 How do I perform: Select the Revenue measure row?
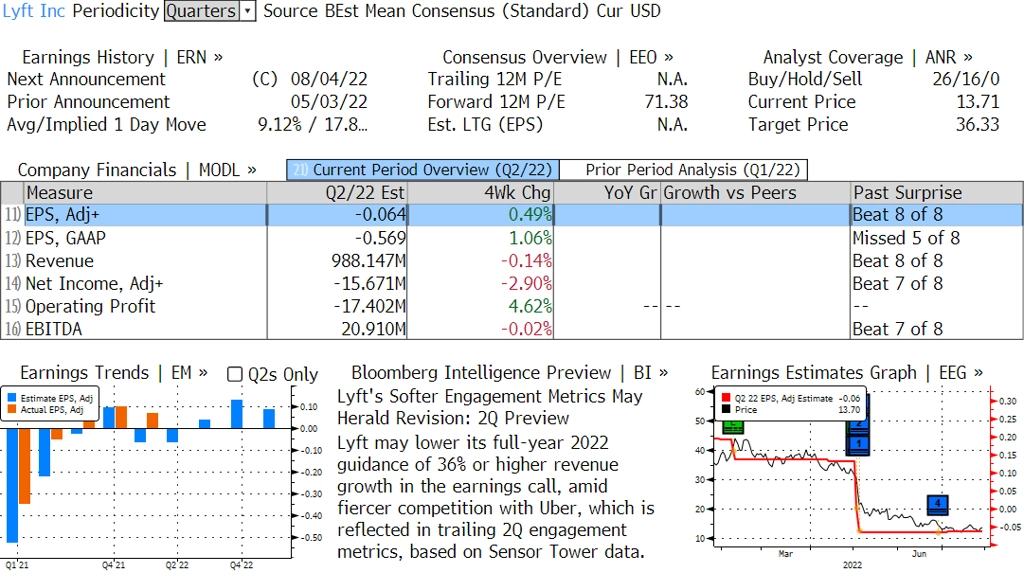pos(512,261)
